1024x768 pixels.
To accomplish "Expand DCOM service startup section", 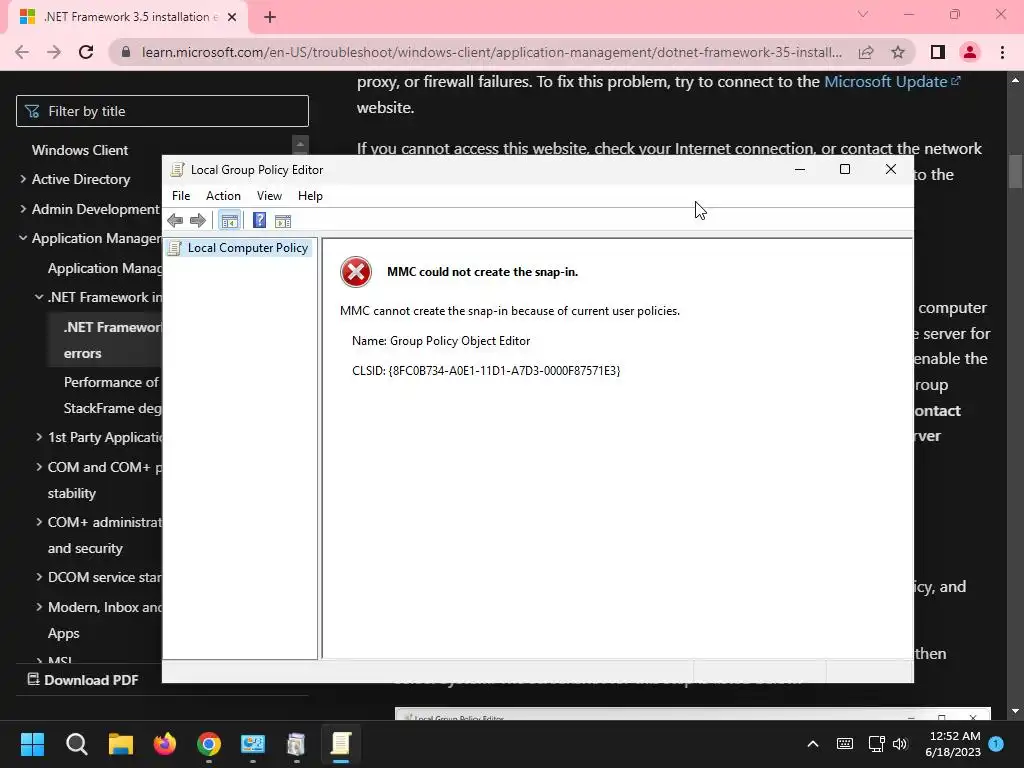I will pyautogui.click(x=39, y=577).
